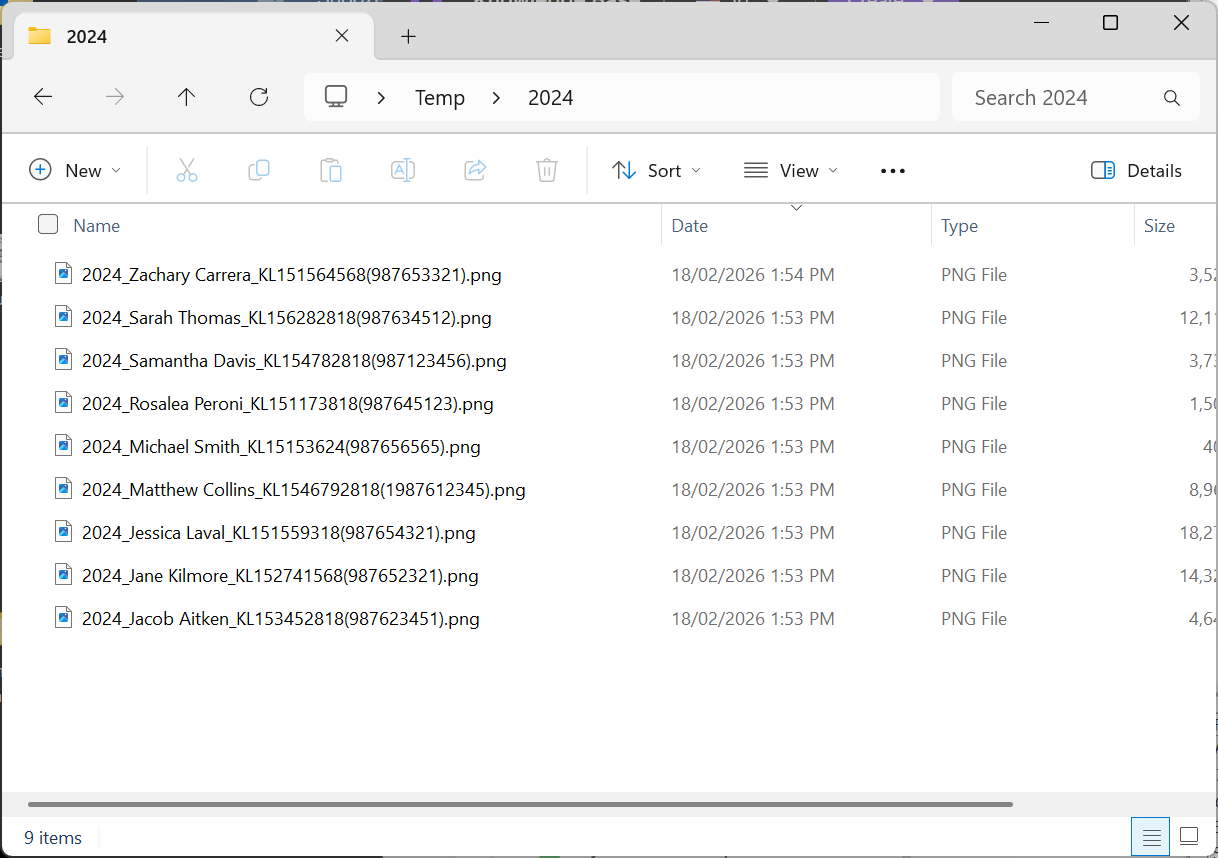Open the New item dropdown
The height and width of the screenshot is (858, 1218).
(x=75, y=171)
